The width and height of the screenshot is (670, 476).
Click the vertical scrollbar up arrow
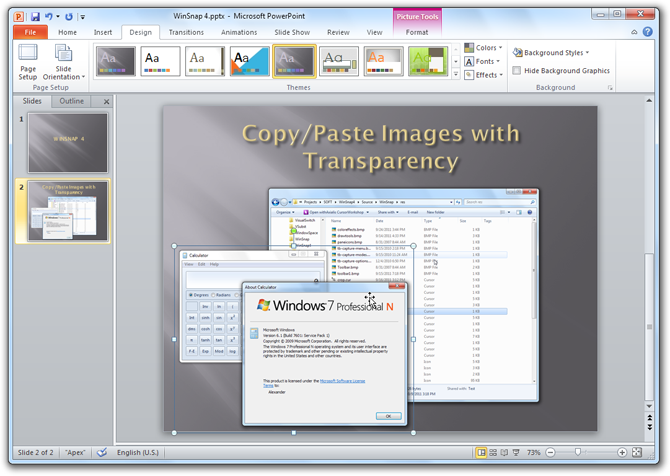[649, 101]
